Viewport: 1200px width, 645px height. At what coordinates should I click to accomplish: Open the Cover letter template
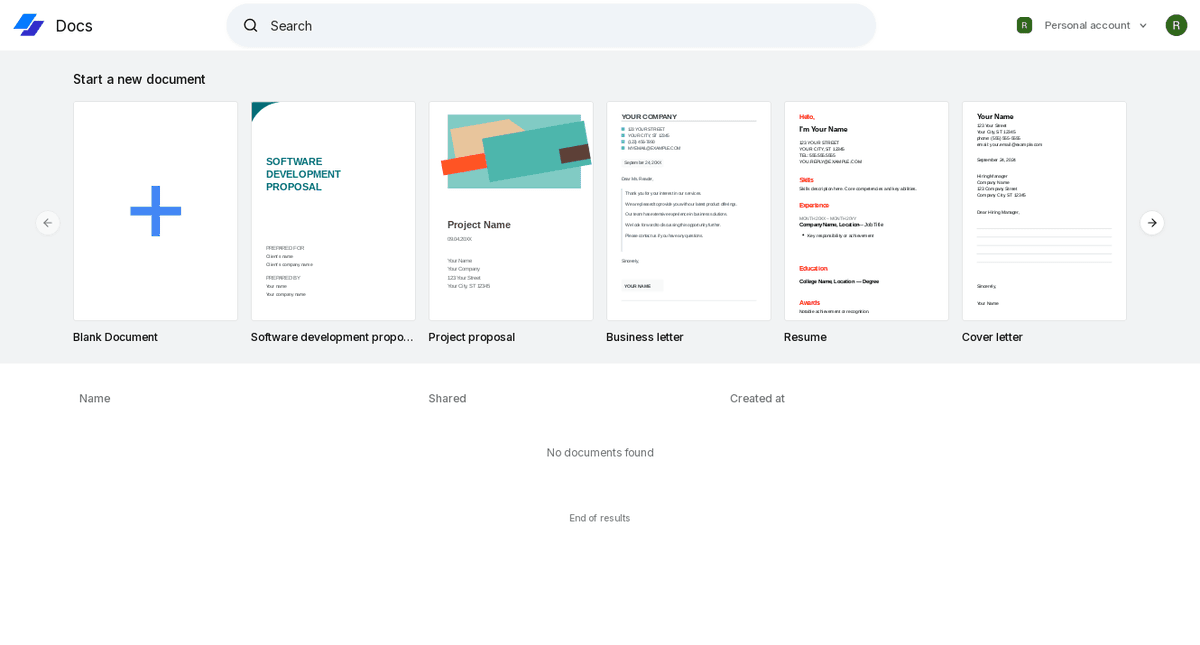click(1044, 211)
